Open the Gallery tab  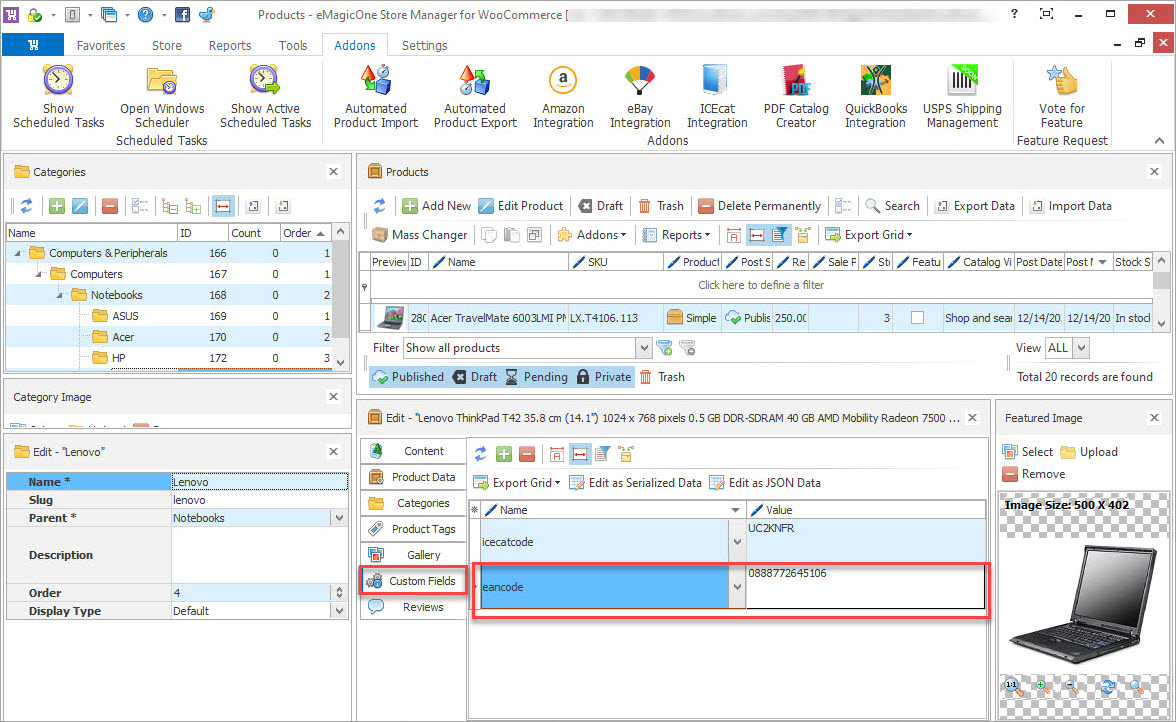coord(413,555)
